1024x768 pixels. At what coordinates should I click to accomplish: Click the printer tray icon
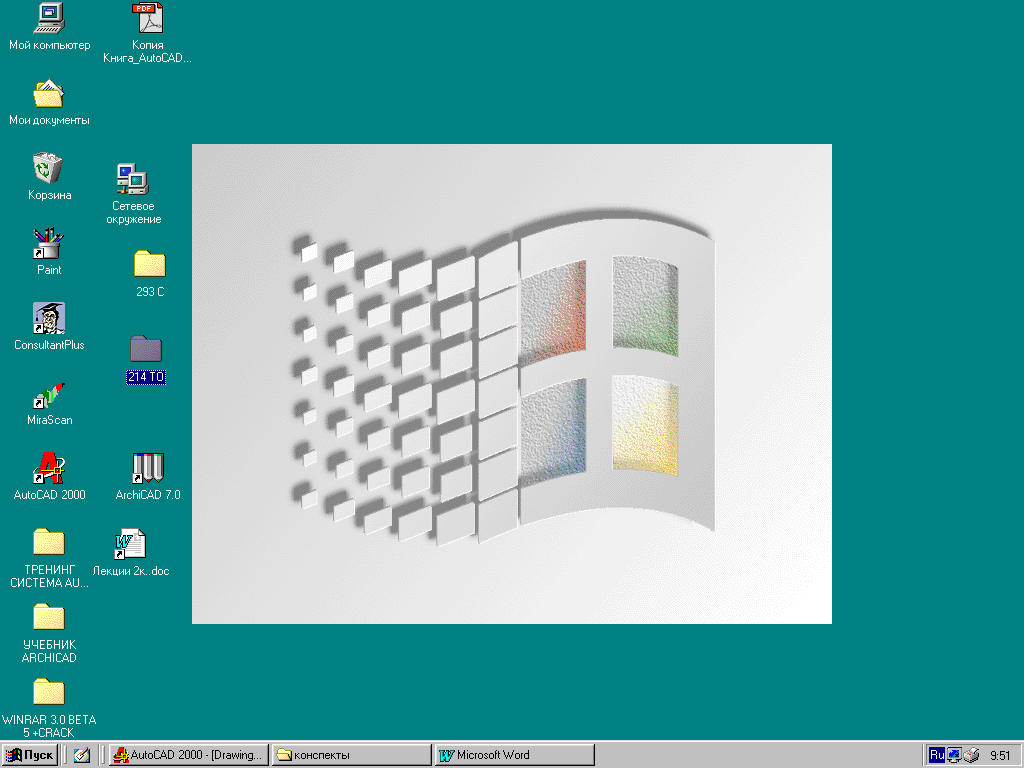click(x=971, y=755)
